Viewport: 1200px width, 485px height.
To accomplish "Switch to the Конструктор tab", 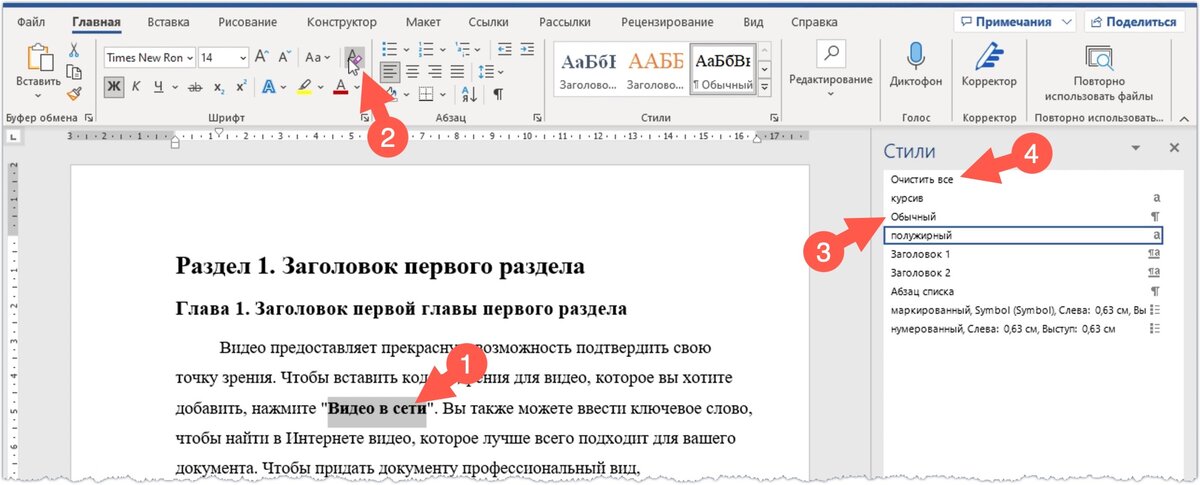I will click(x=342, y=21).
